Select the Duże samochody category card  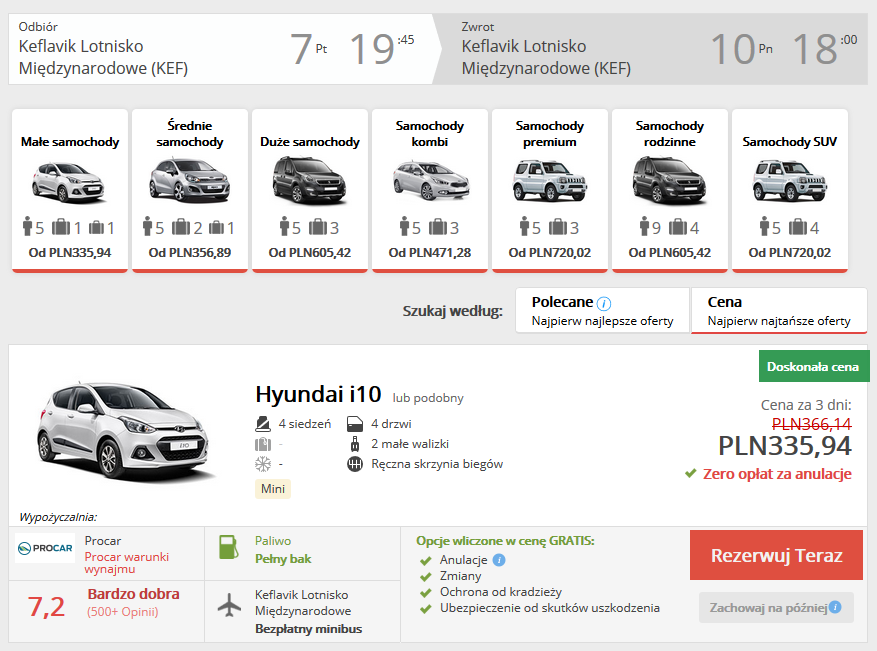click(x=310, y=191)
